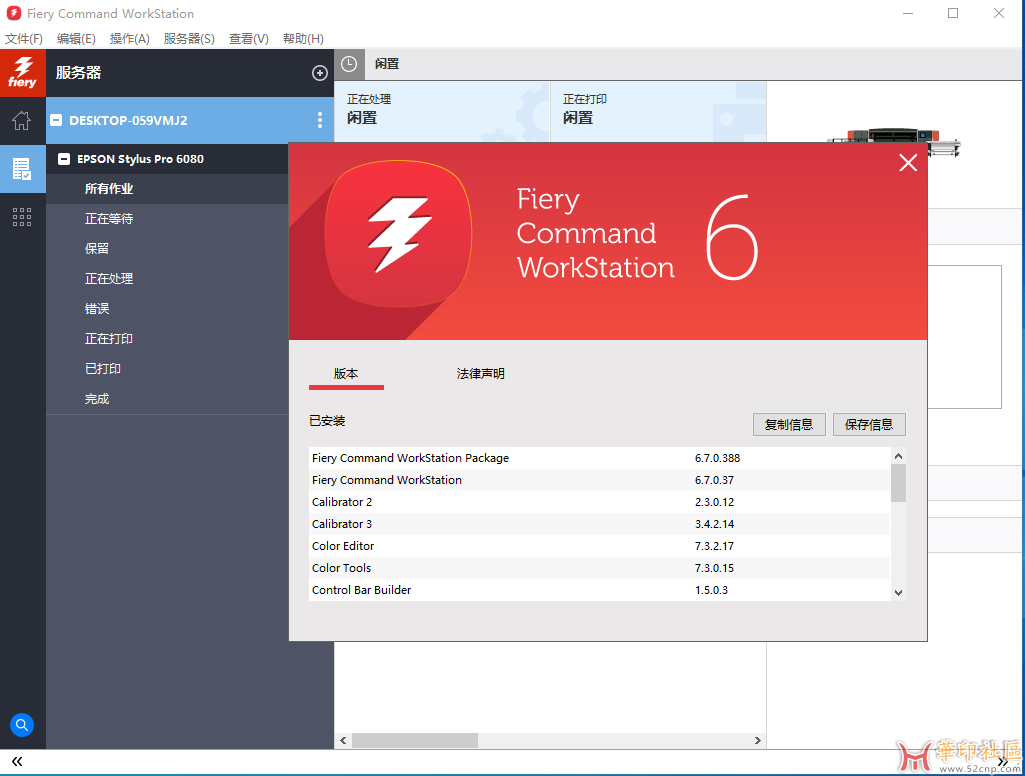Switch to the 版本 tab
Viewport: 1025px width, 776px height.
(x=346, y=373)
